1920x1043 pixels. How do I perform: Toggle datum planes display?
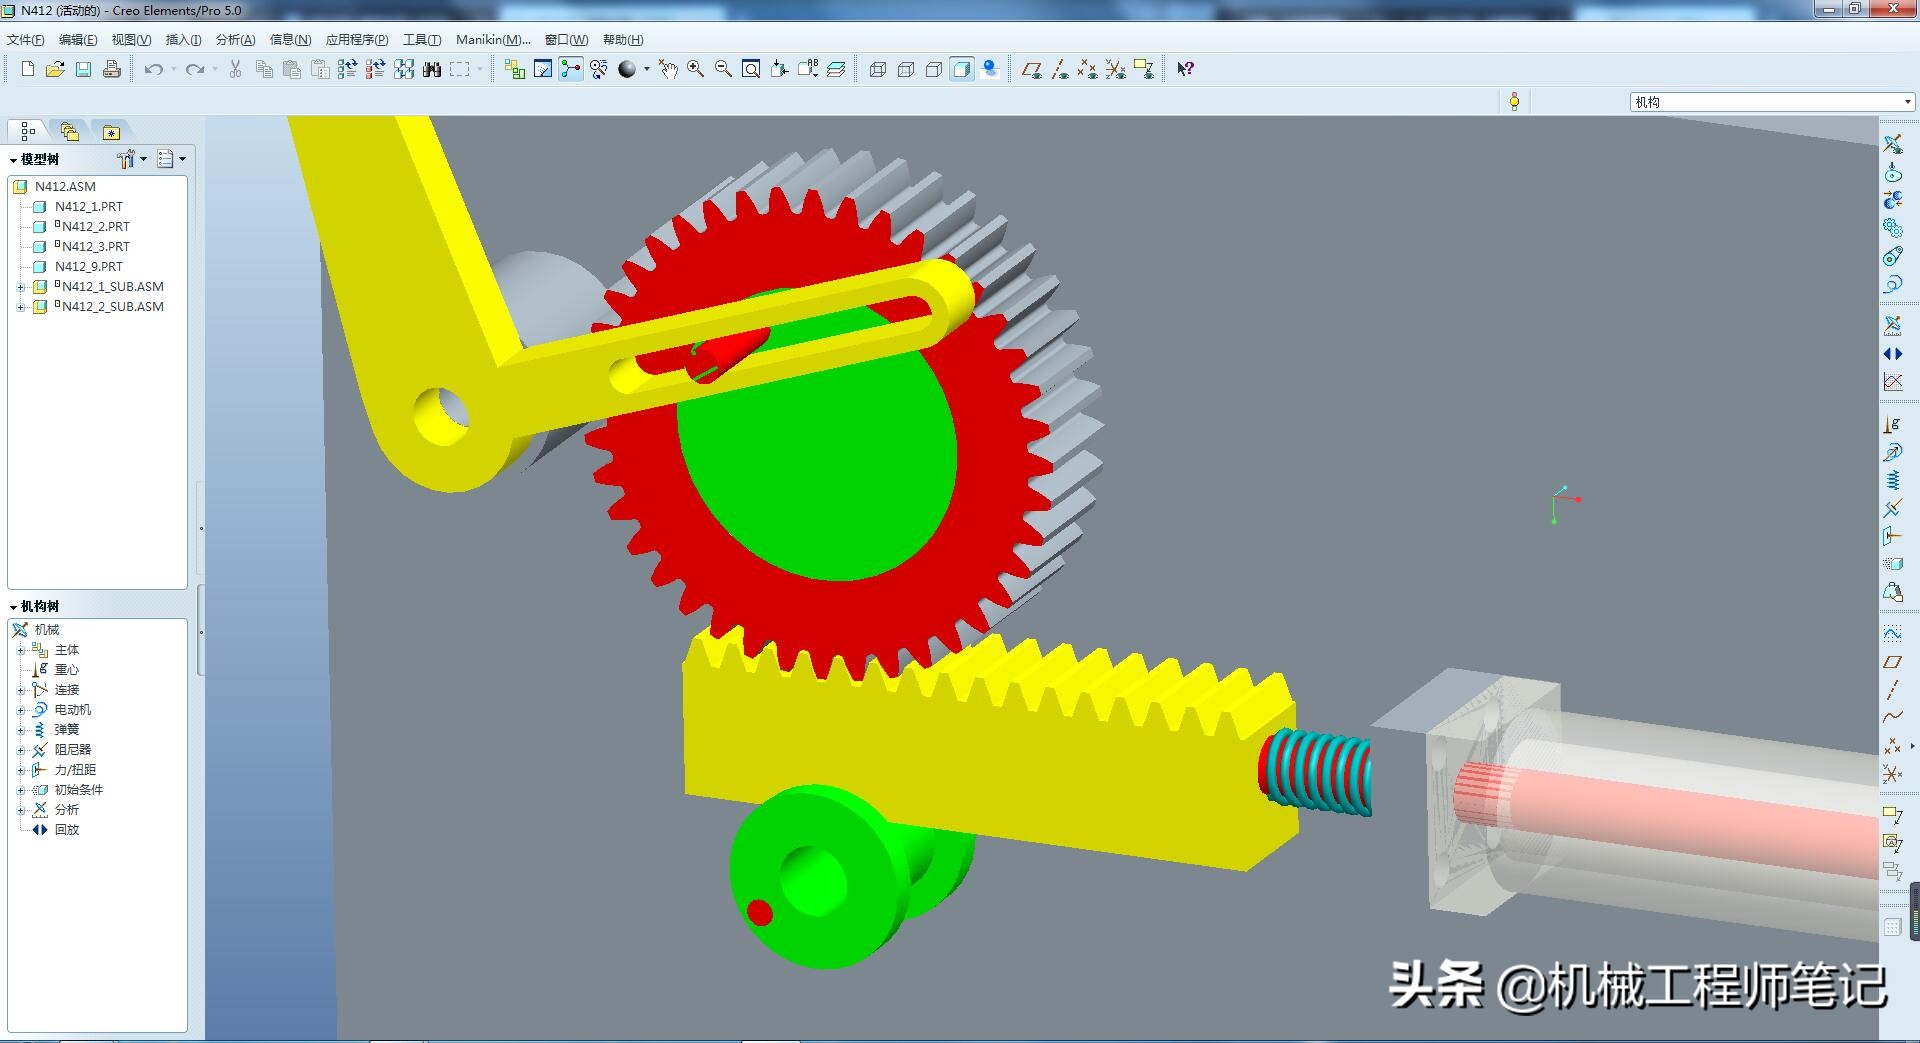1032,69
